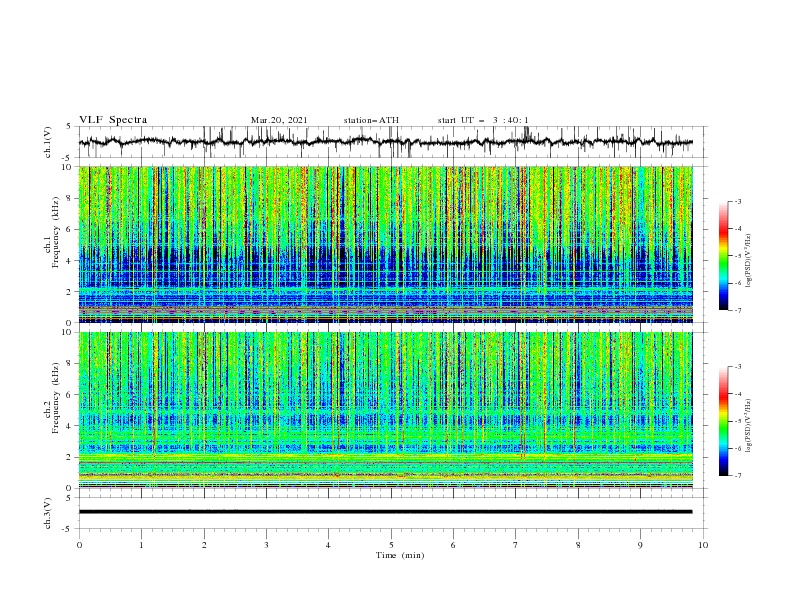The image size is (792, 612).
Task: Click the ch.1 voltage waveform trace
Action: click(x=386, y=142)
